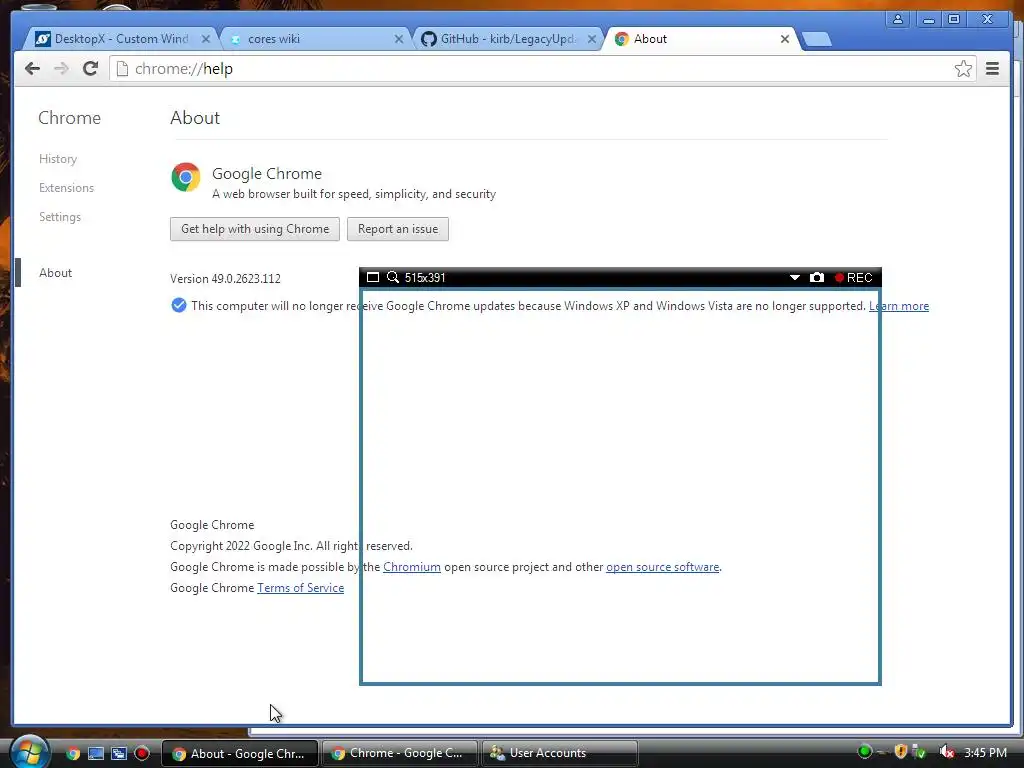Click the red record quick launch icon
Screen dimensions: 1024x768
click(142, 754)
